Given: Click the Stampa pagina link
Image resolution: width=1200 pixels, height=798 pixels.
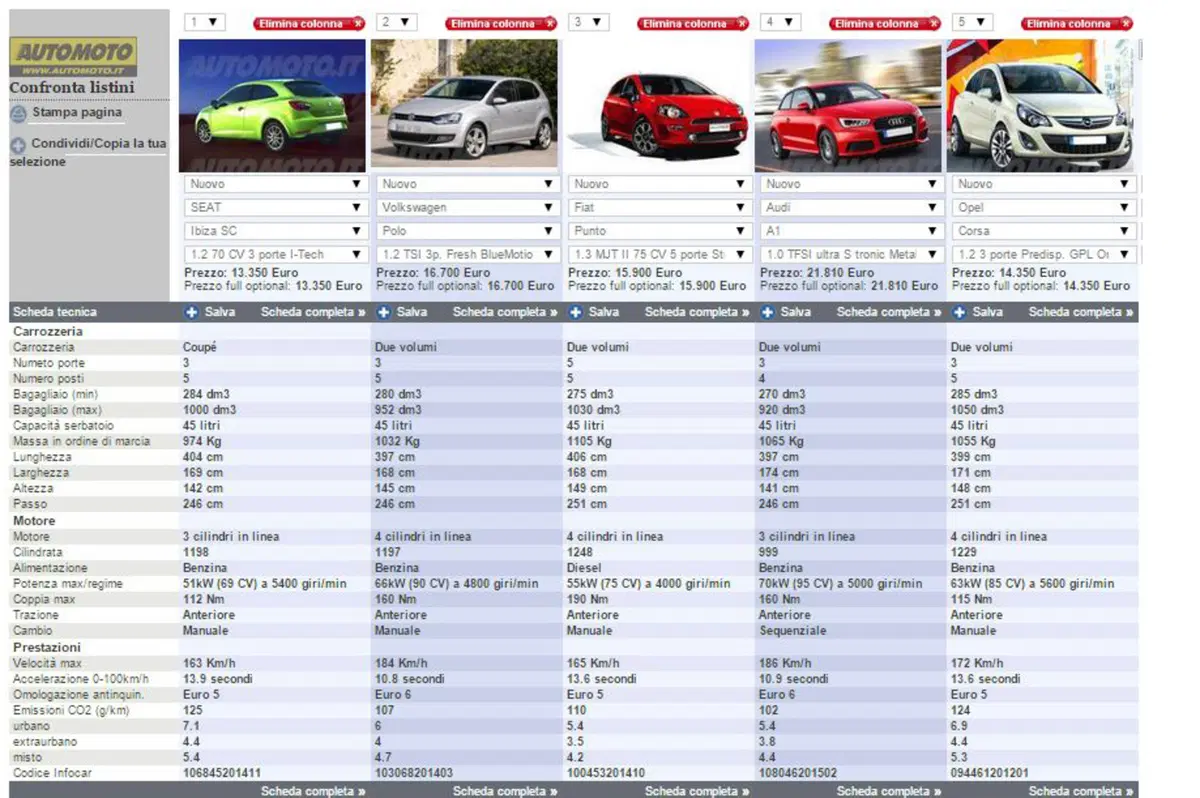Looking at the screenshot, I should click(77, 113).
